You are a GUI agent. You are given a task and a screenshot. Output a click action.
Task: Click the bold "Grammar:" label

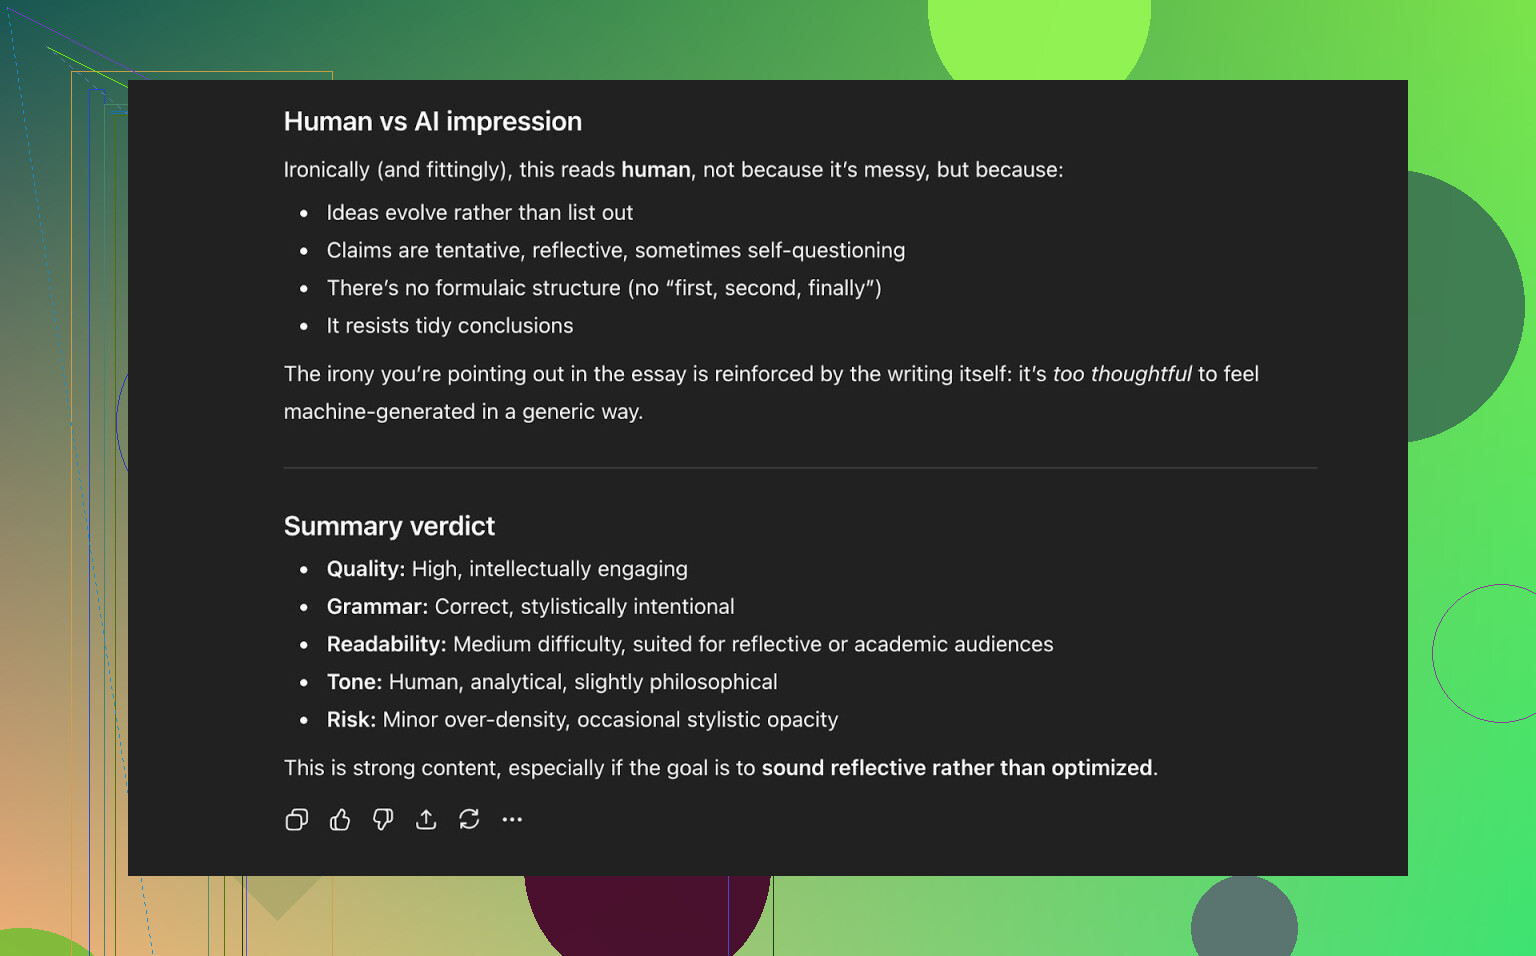tap(377, 607)
